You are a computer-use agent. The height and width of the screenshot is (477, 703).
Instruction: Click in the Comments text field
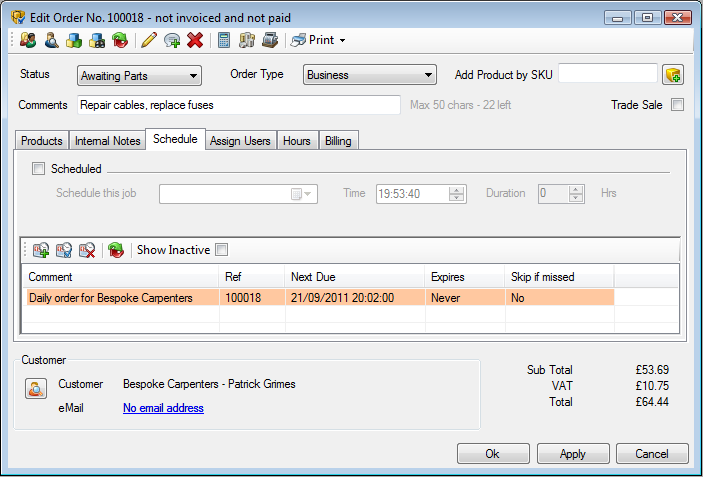[239, 104]
